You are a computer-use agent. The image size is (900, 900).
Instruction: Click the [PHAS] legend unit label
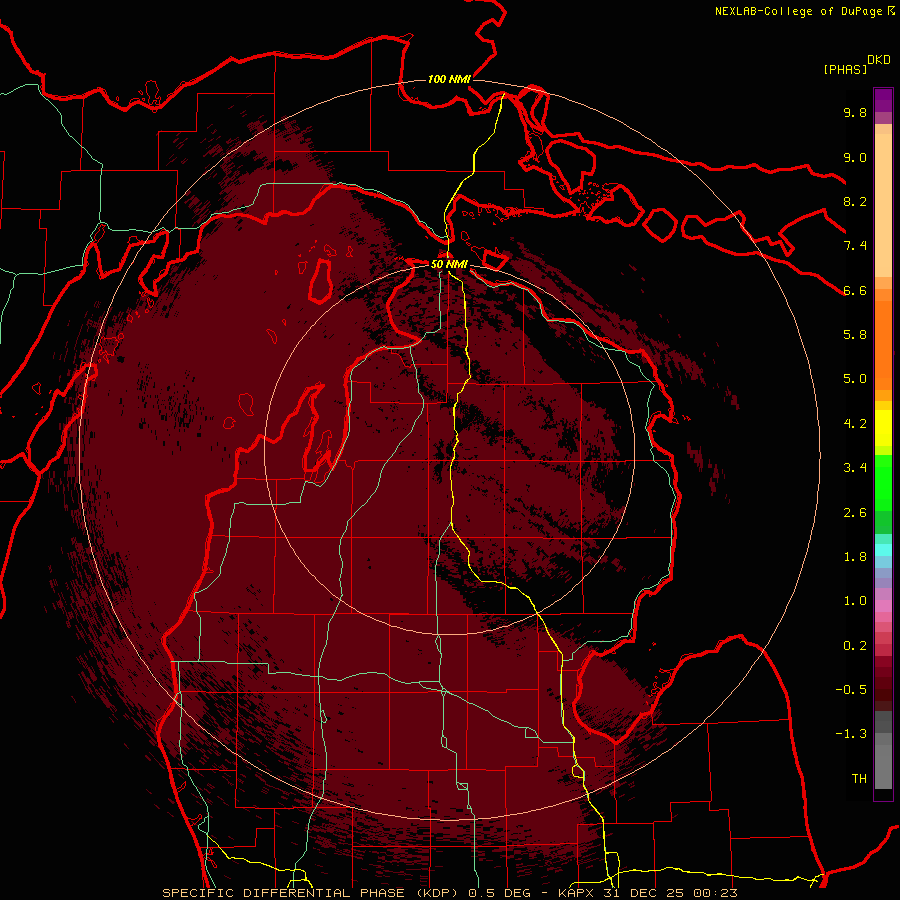click(845, 70)
